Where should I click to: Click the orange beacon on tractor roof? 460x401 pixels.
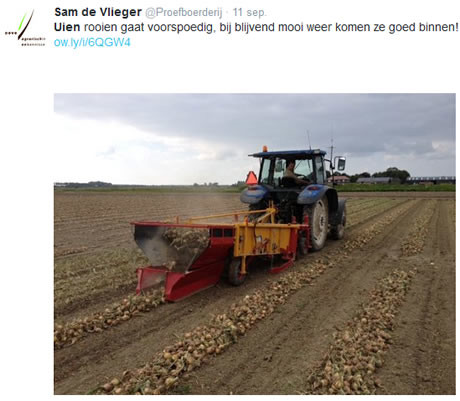point(265,149)
